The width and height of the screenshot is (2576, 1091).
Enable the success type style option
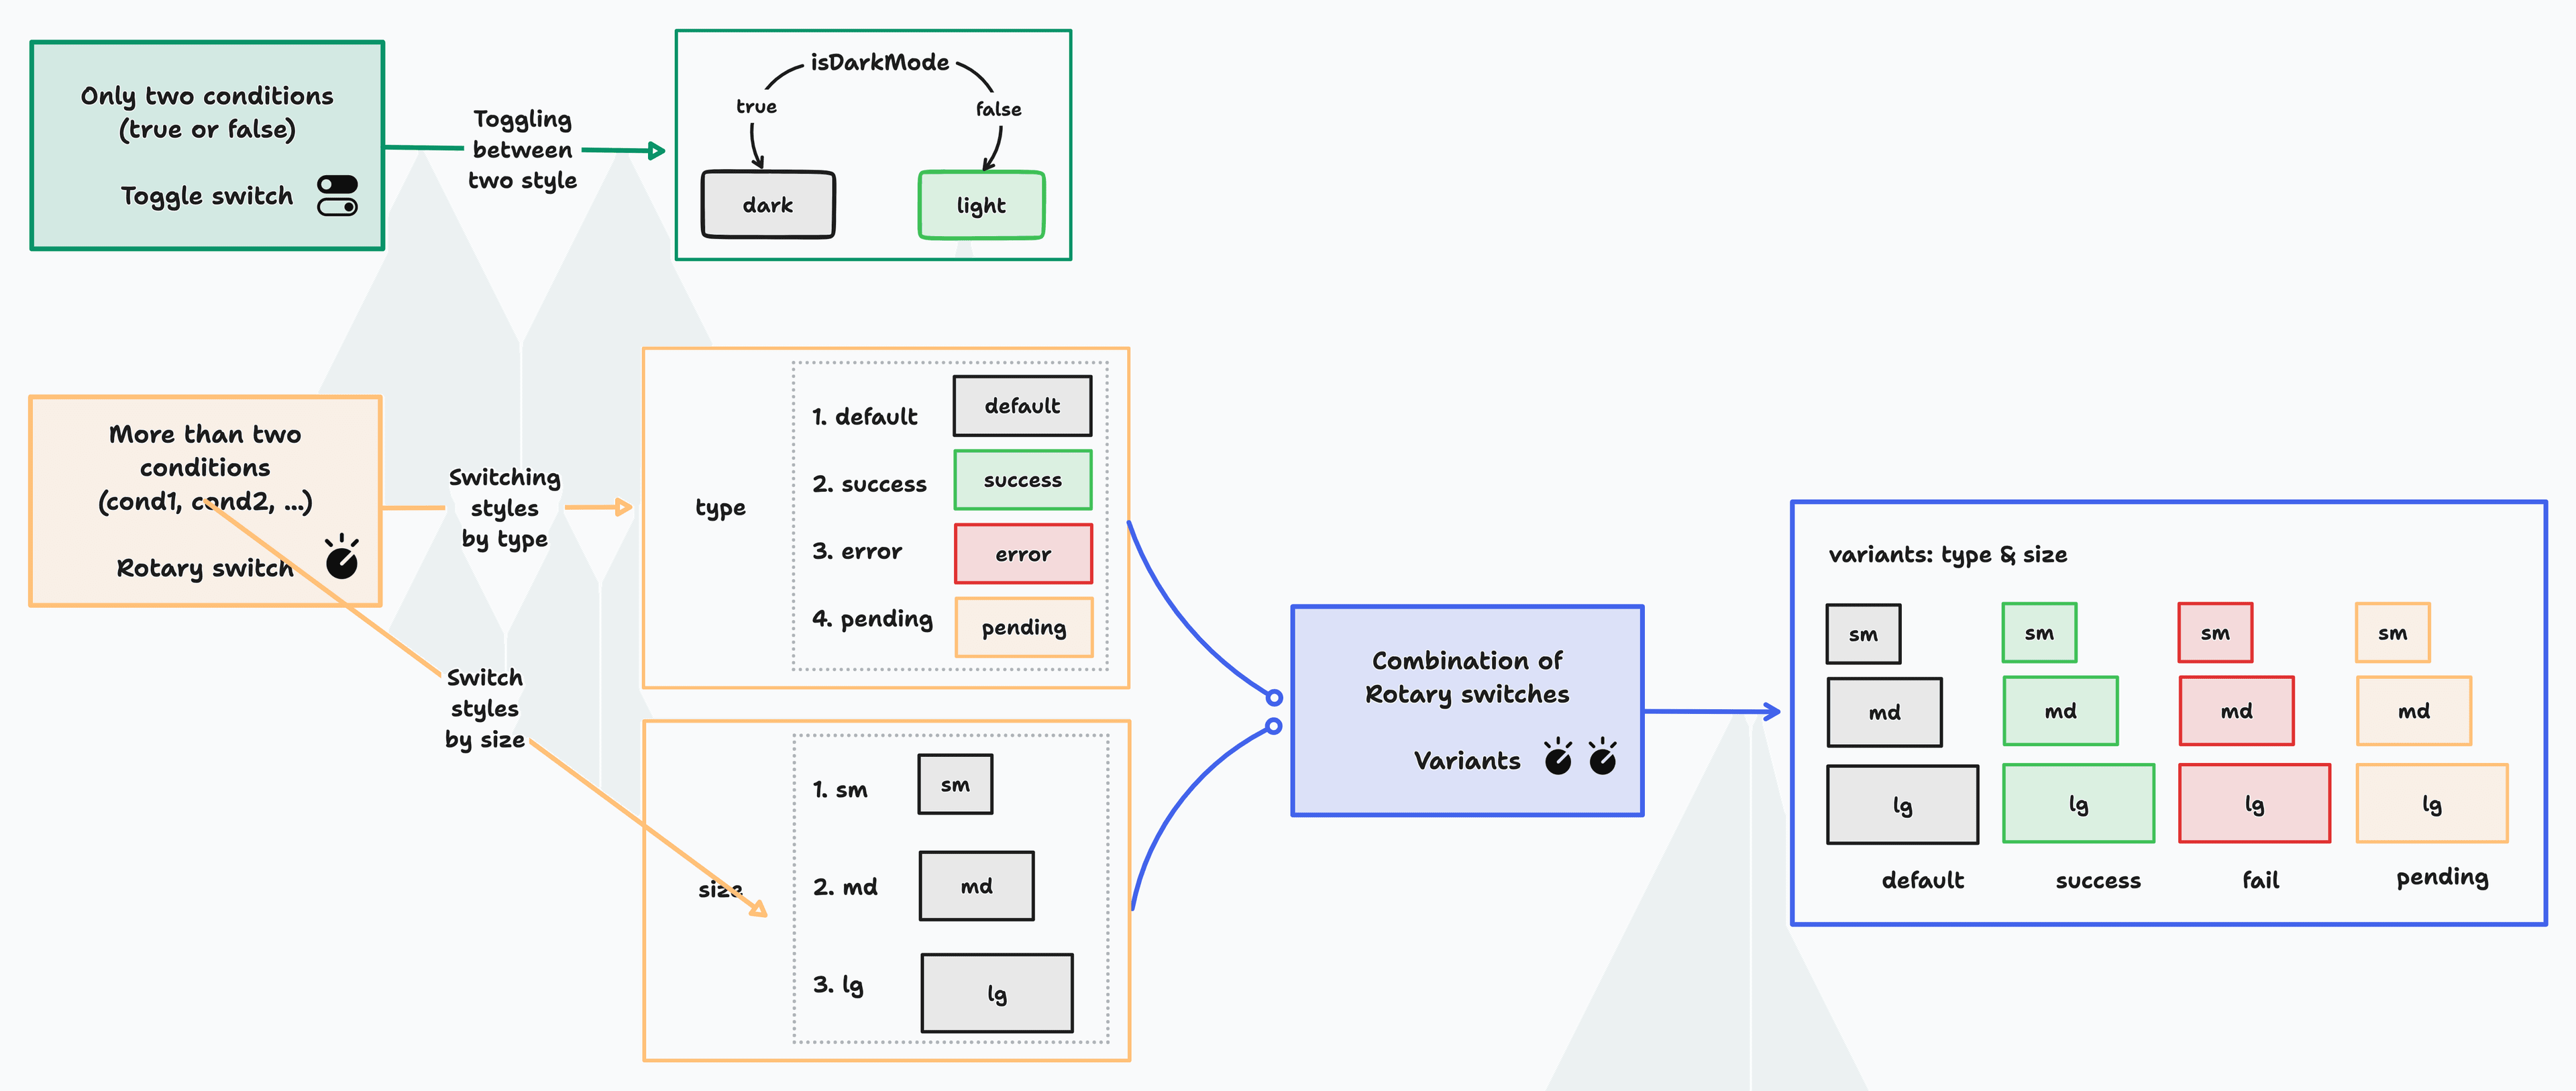coord(1010,509)
